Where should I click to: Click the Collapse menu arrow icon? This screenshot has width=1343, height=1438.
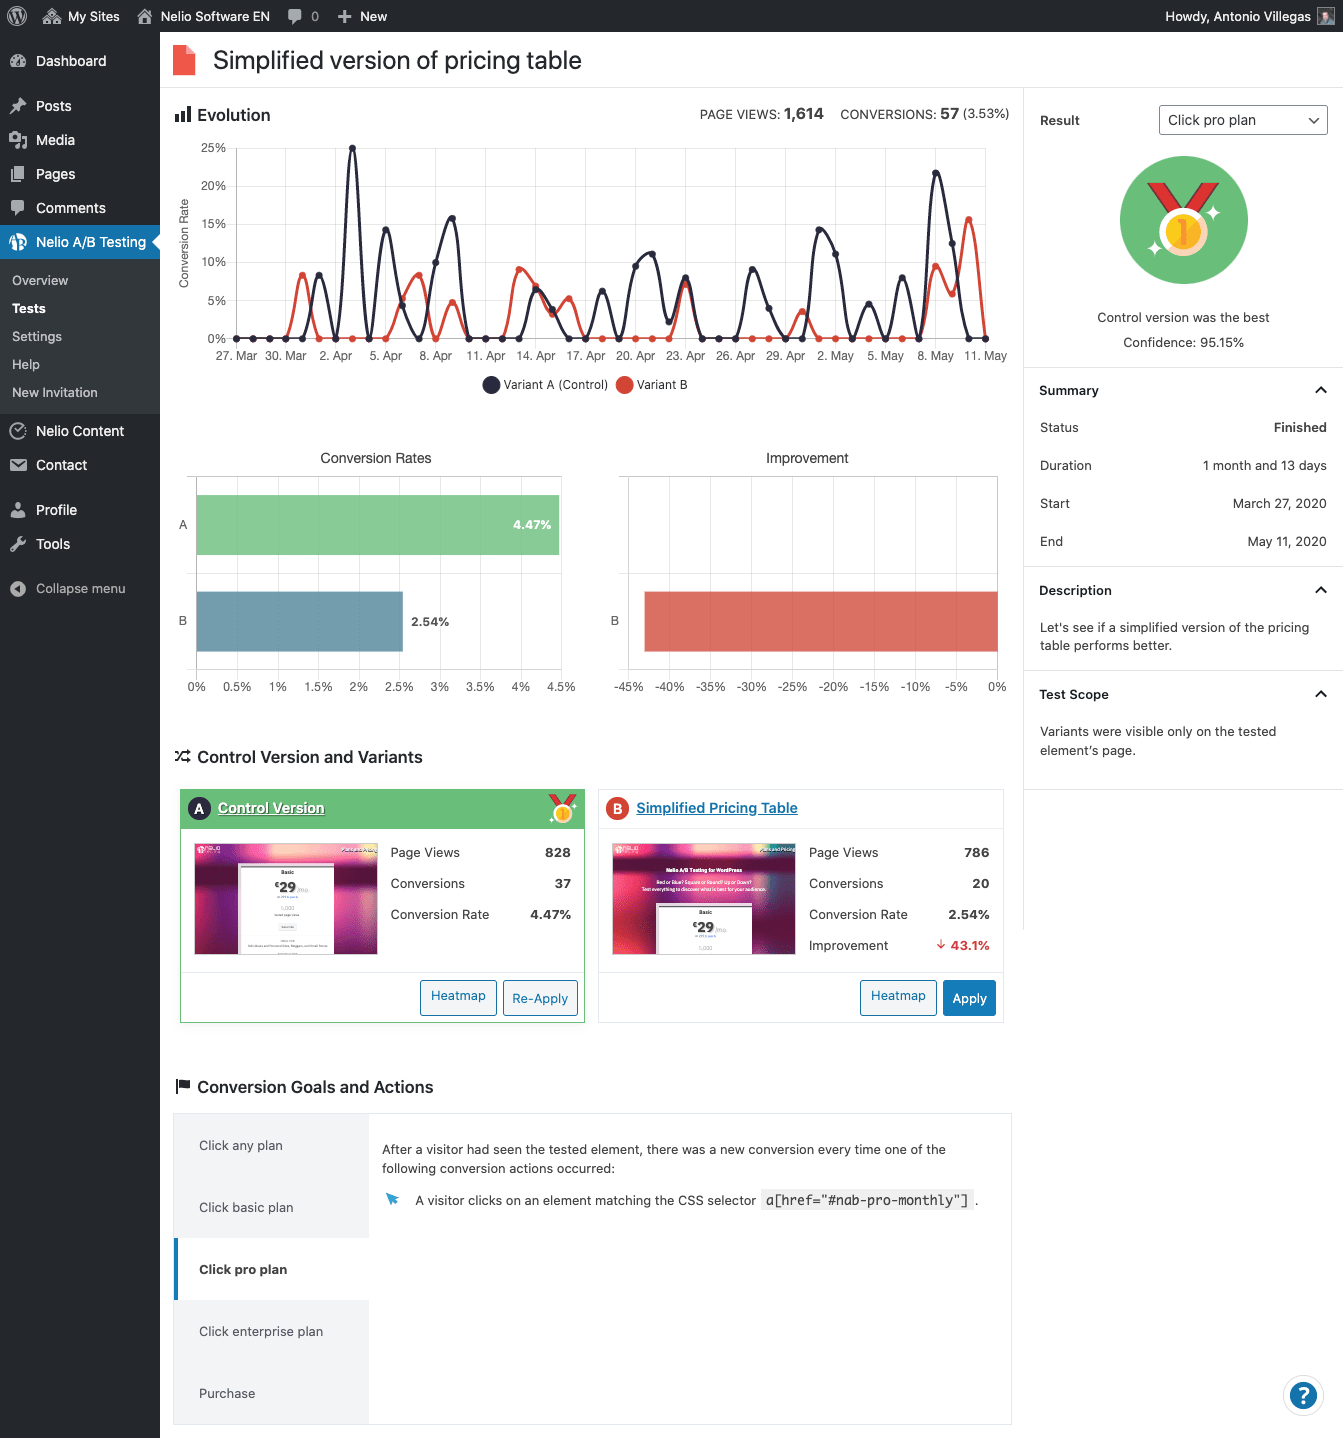[x=18, y=589]
